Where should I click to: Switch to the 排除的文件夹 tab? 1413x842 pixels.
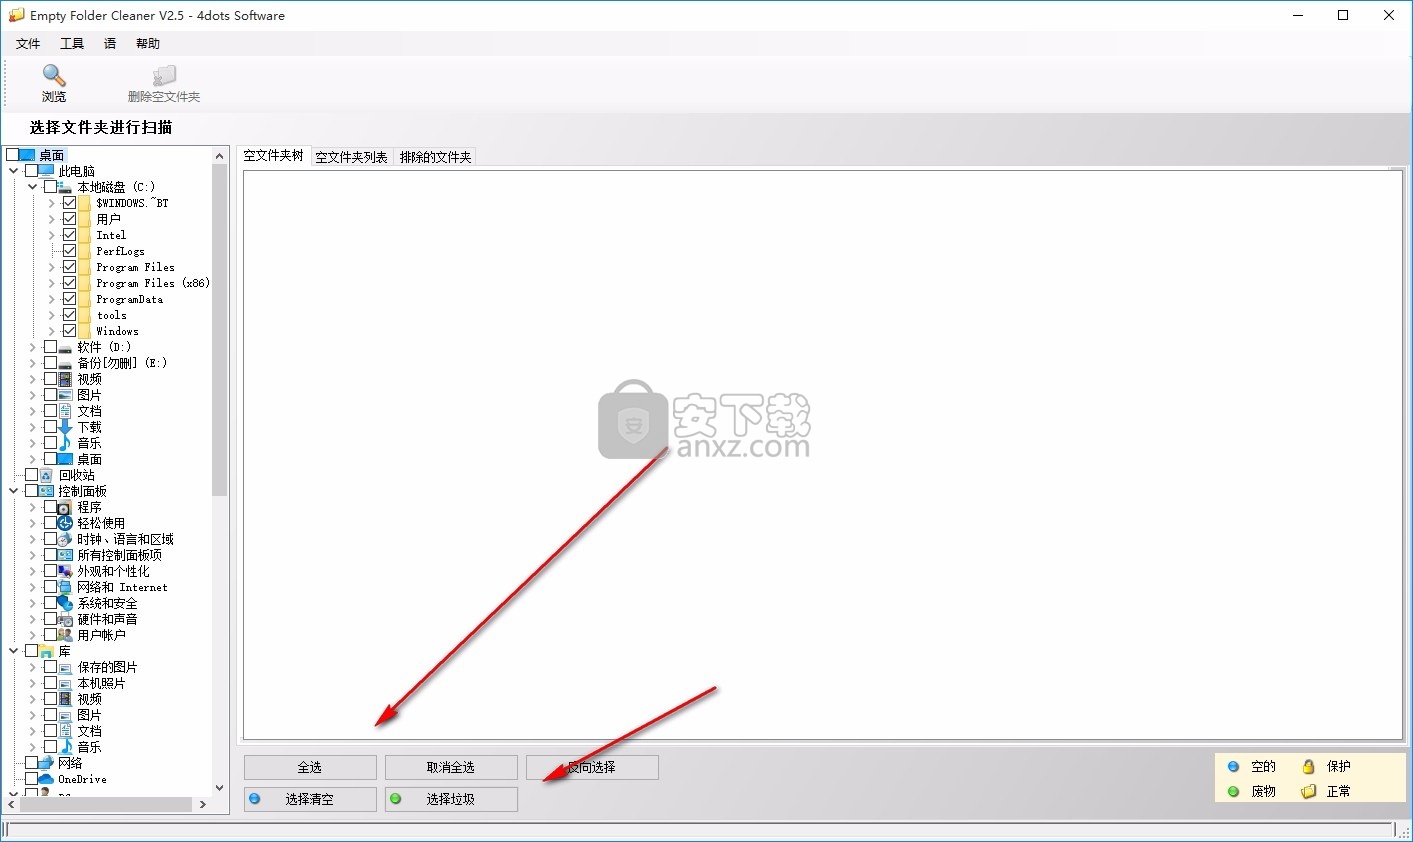coord(435,157)
